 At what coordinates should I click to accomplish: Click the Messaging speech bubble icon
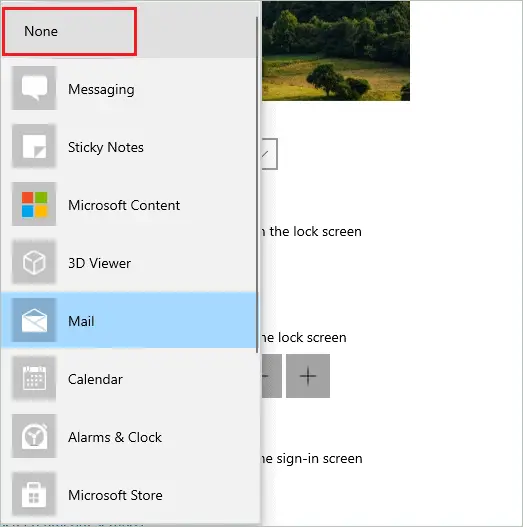pyautogui.click(x=34, y=88)
